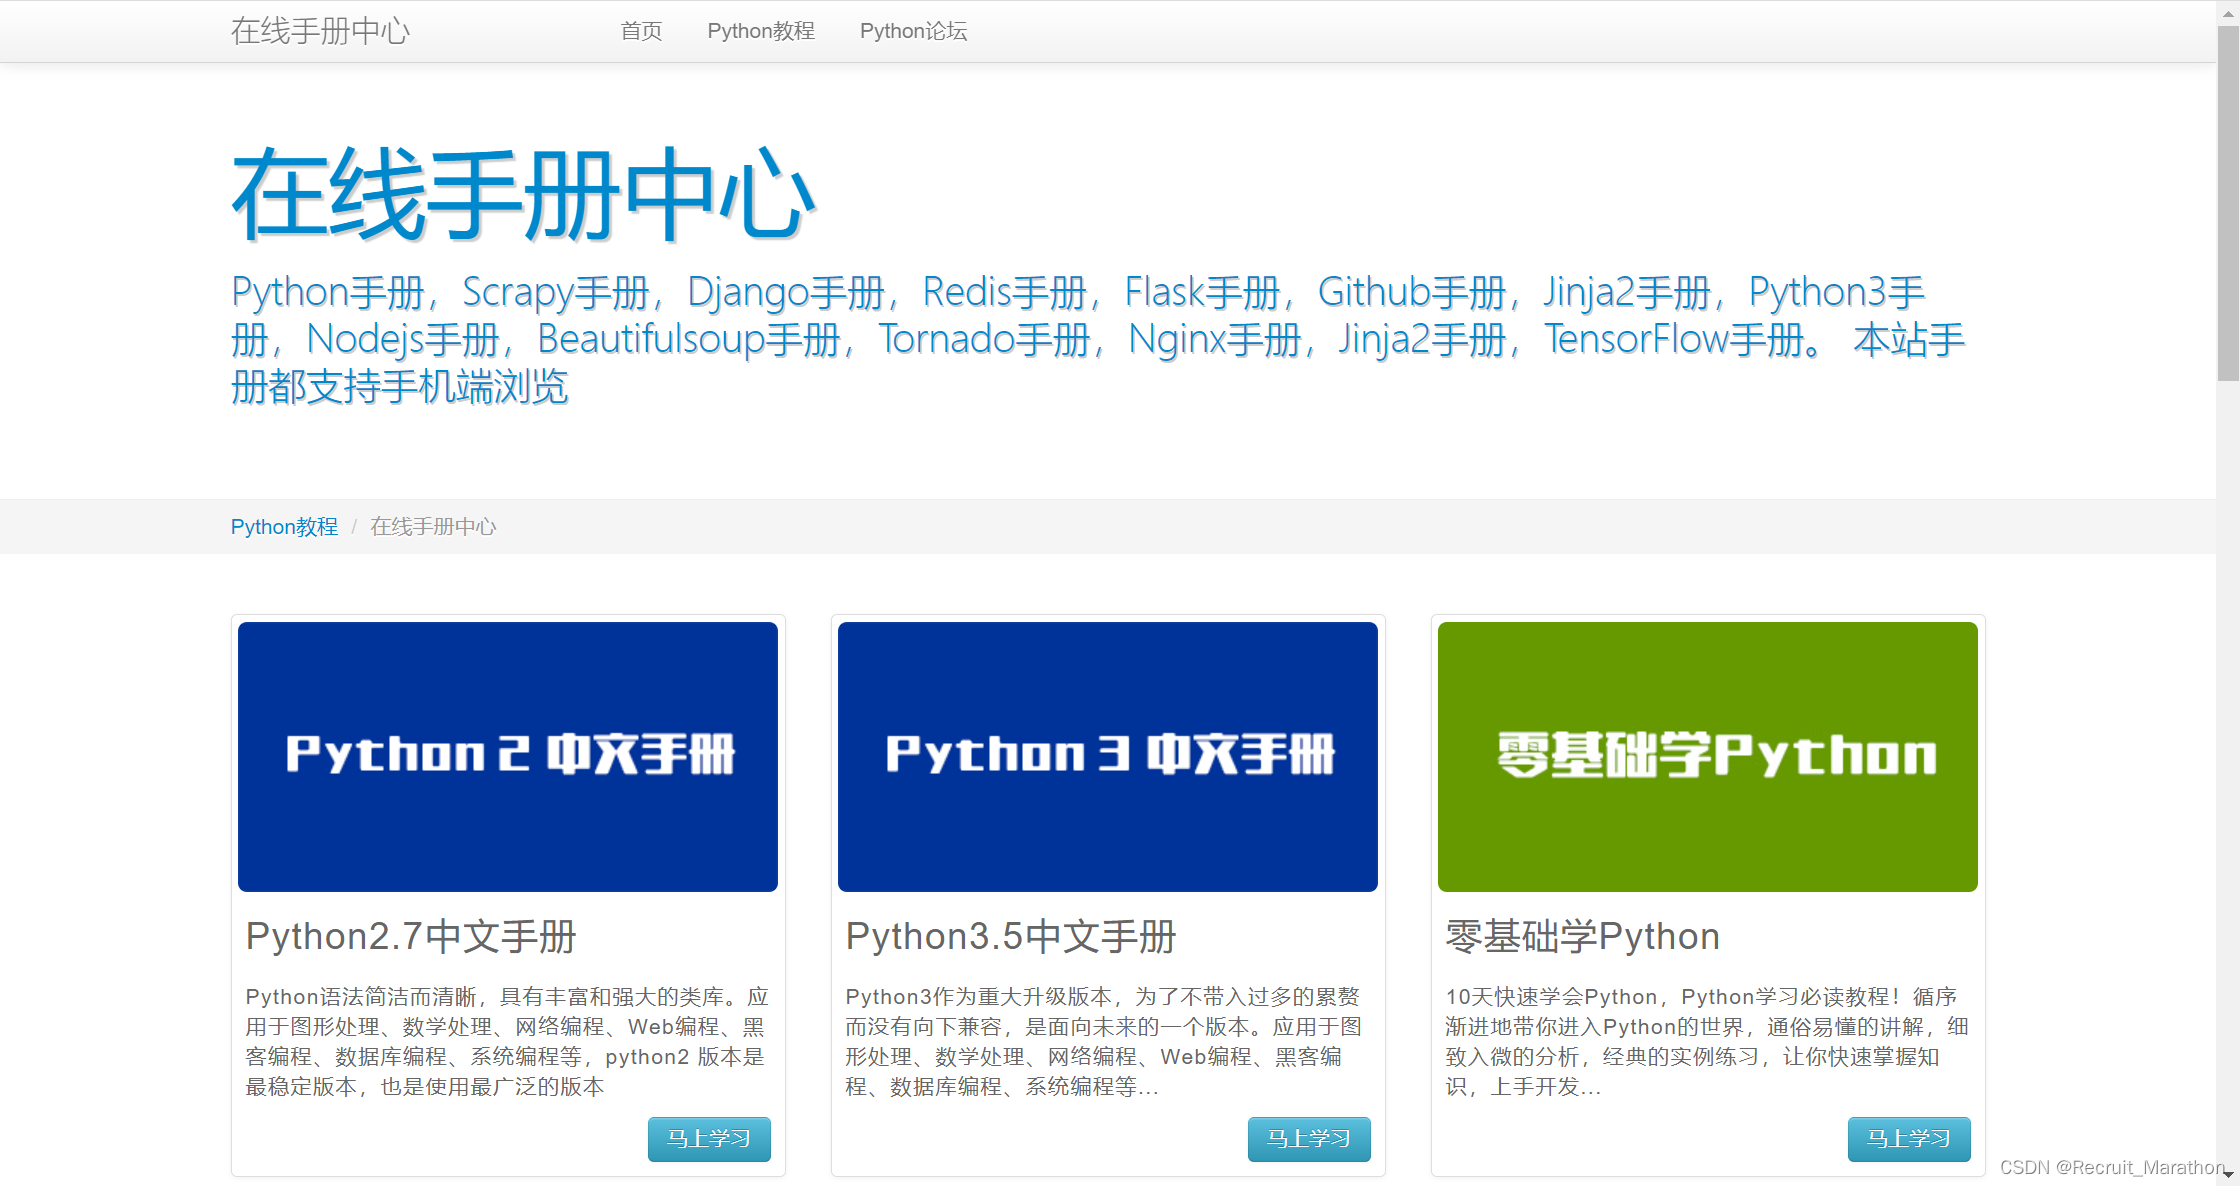Click 马上学习 under Python2.7中文手册
This screenshot has height=1186, width=2240.
(709, 1139)
